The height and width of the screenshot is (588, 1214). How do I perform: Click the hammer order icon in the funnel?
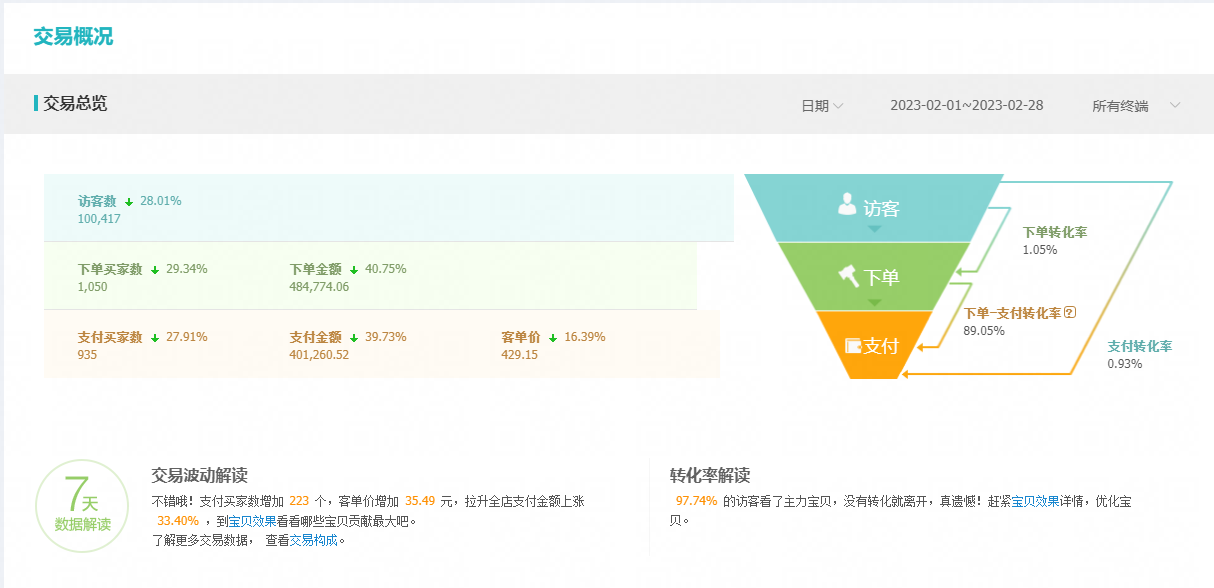coord(849,275)
